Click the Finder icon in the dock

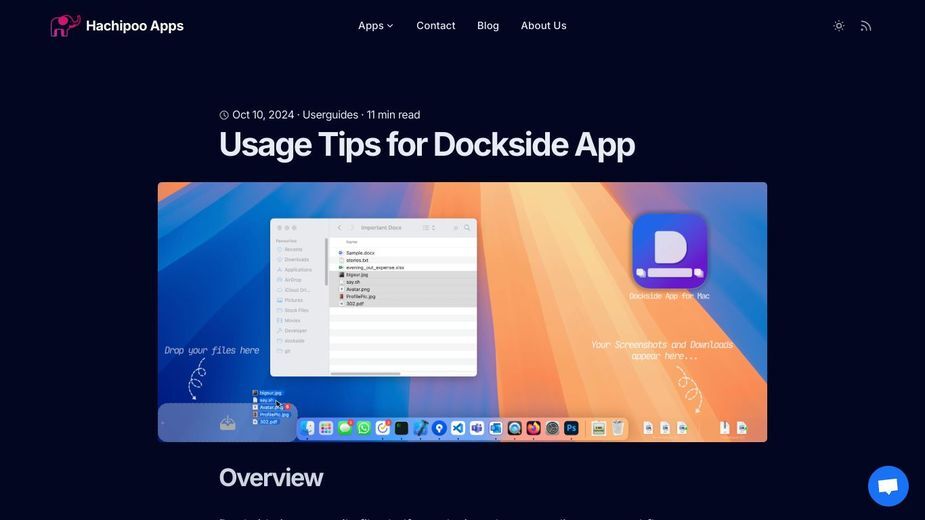[307, 428]
